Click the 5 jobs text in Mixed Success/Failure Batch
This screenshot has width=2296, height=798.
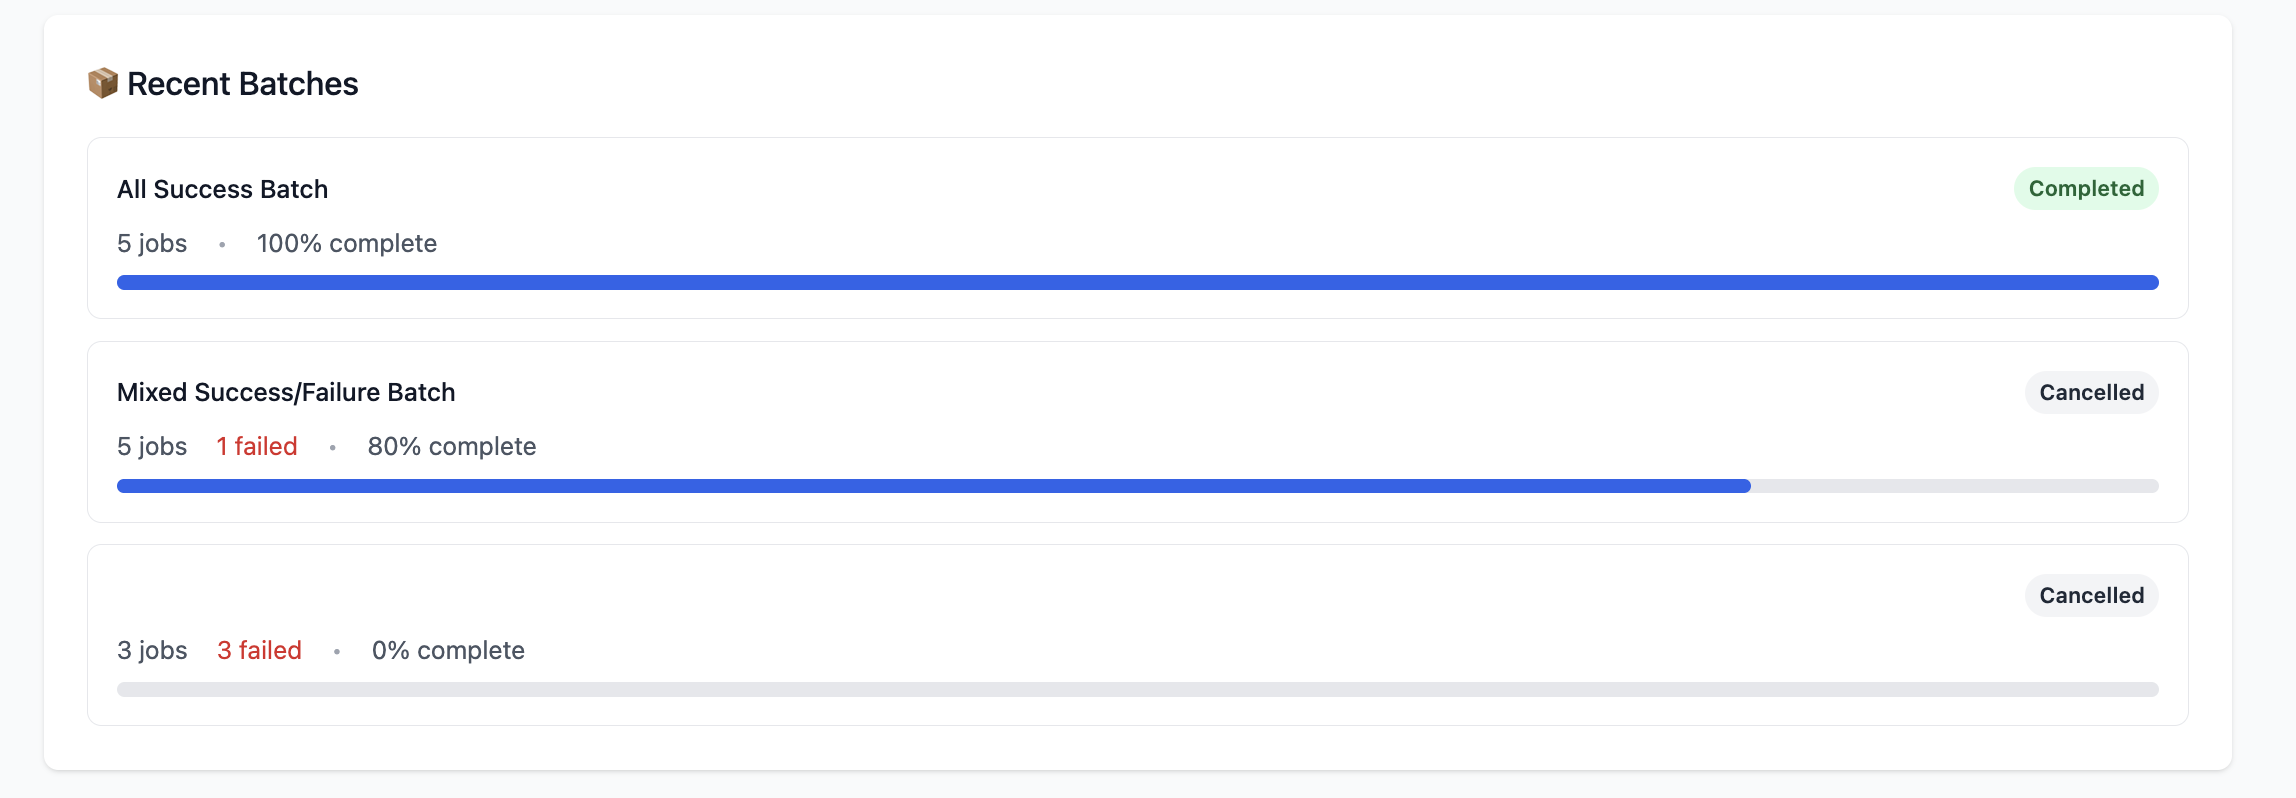(x=152, y=446)
